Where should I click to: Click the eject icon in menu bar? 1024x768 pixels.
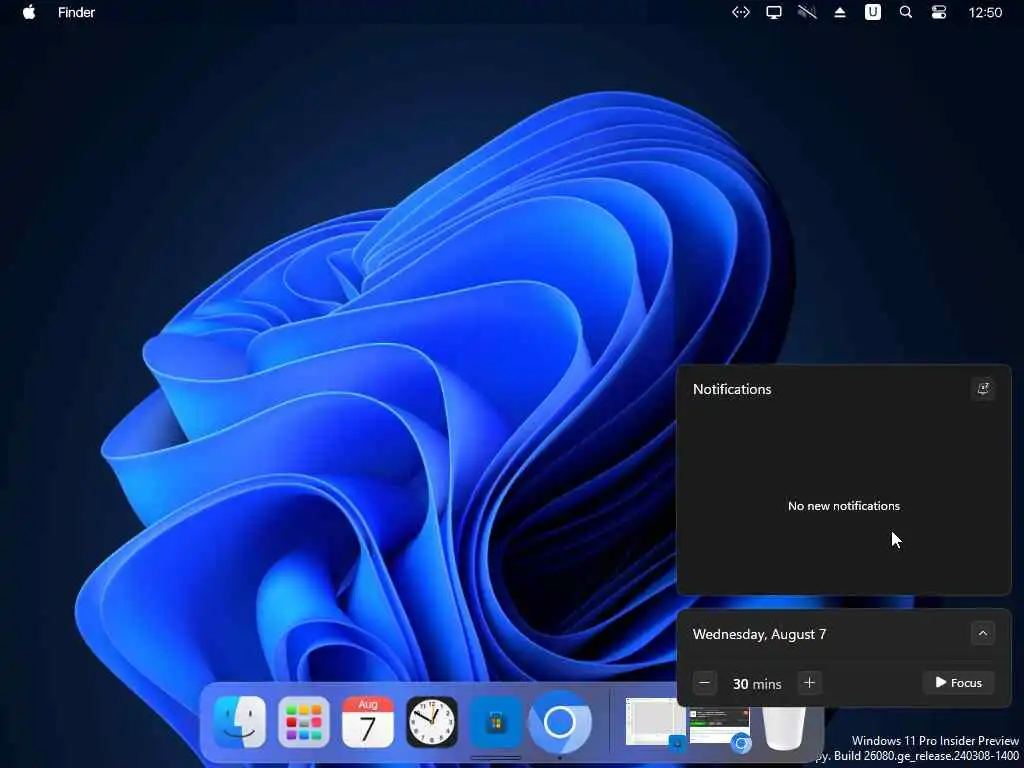tap(840, 12)
